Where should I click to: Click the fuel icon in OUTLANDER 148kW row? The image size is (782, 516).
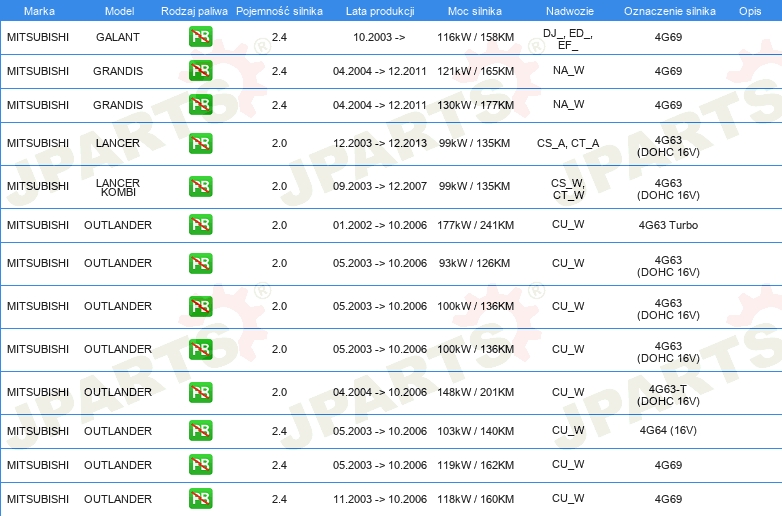click(x=200, y=392)
